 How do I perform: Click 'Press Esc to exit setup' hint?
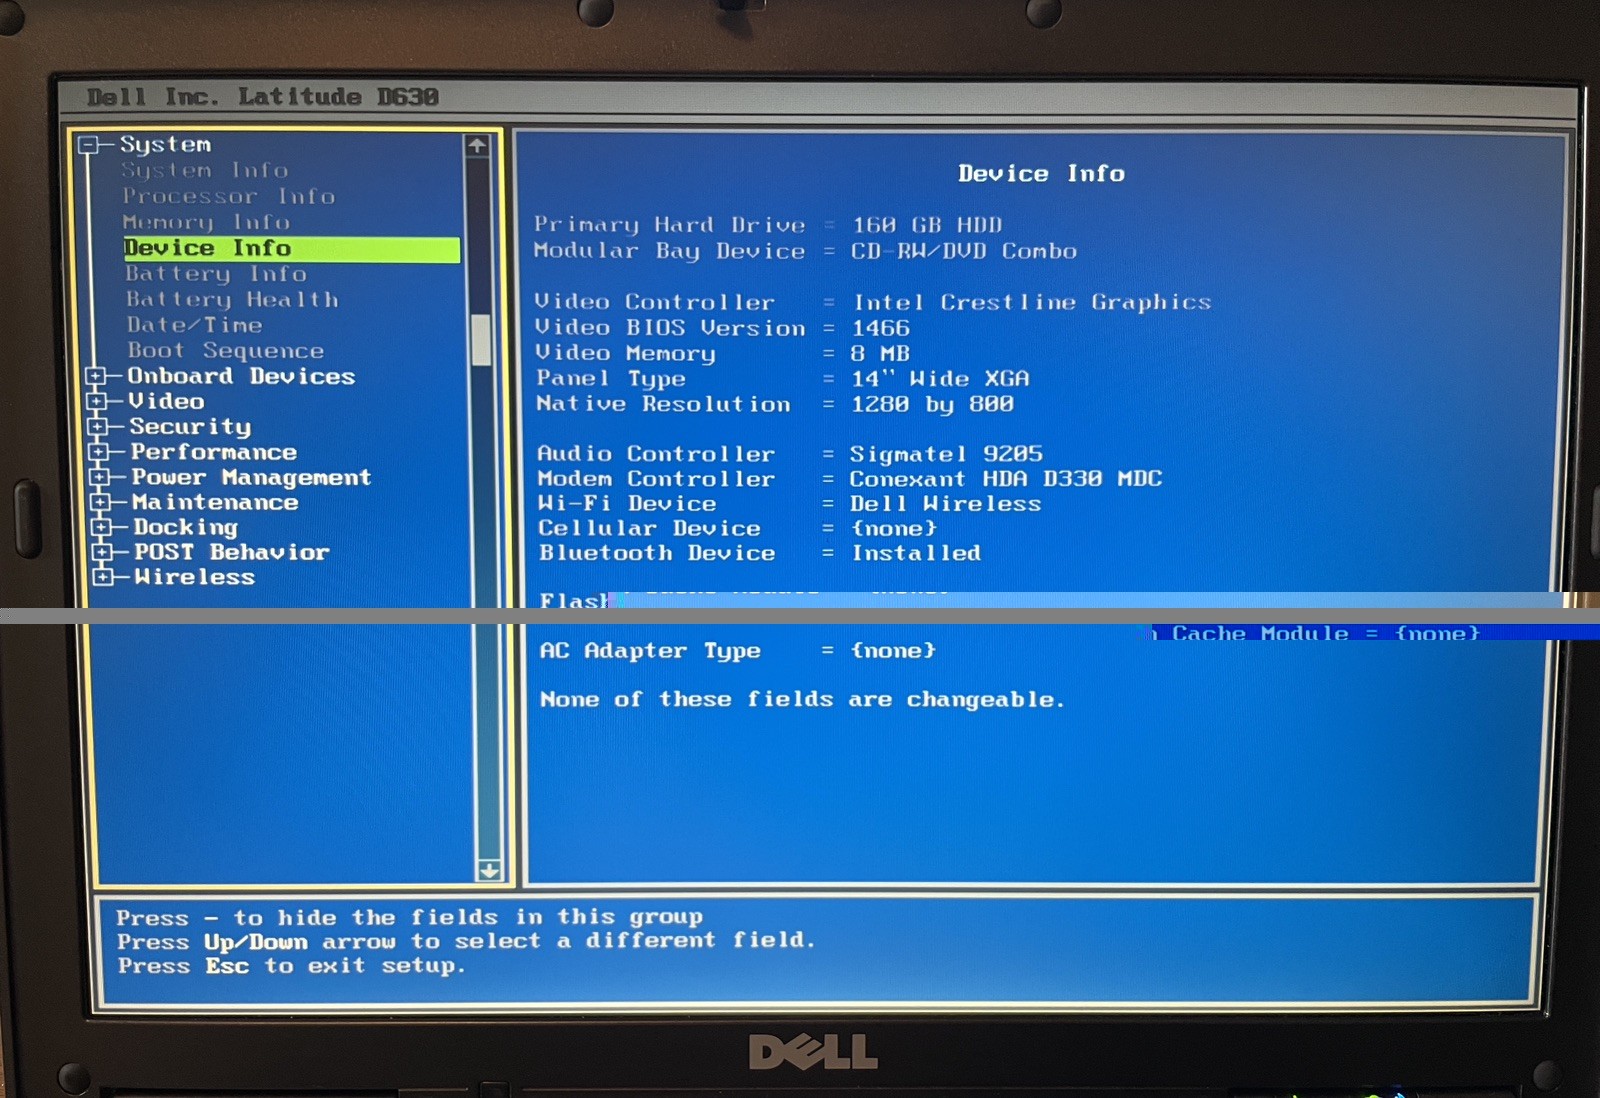[x=292, y=966]
